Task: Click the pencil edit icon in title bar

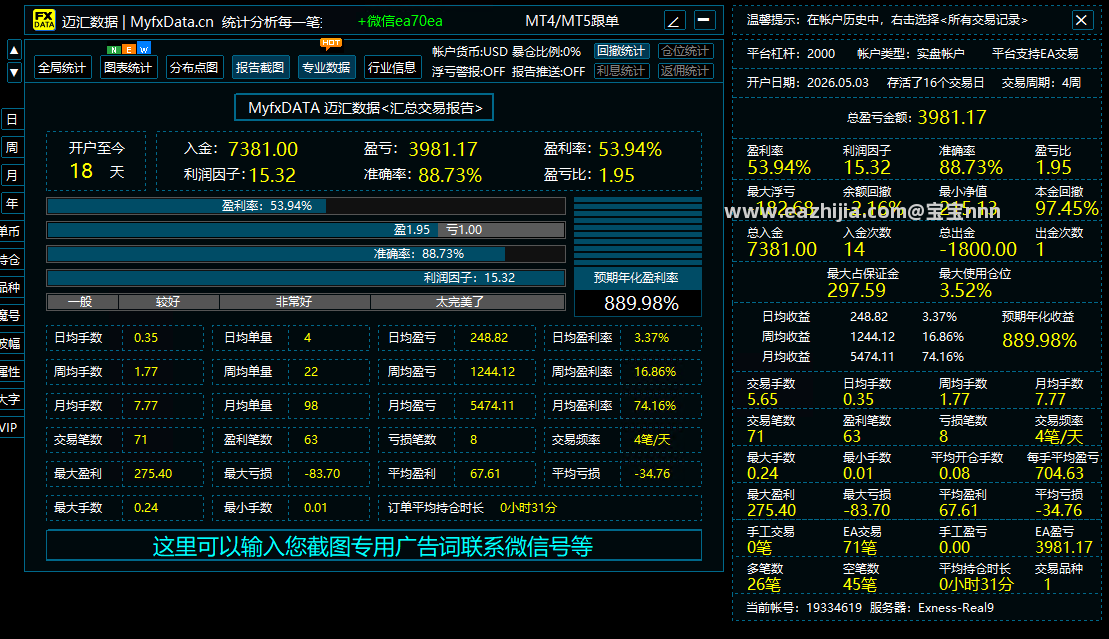Action: click(674, 21)
